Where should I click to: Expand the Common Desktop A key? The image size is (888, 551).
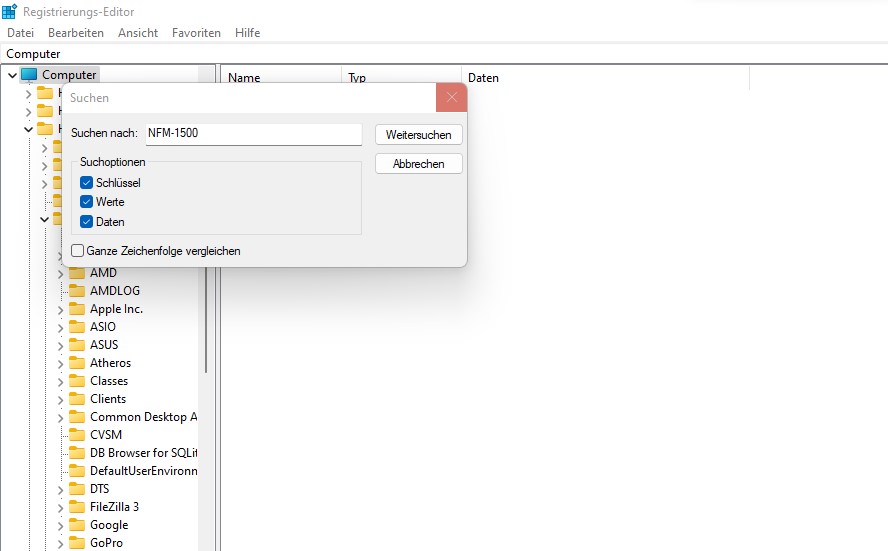pos(60,418)
